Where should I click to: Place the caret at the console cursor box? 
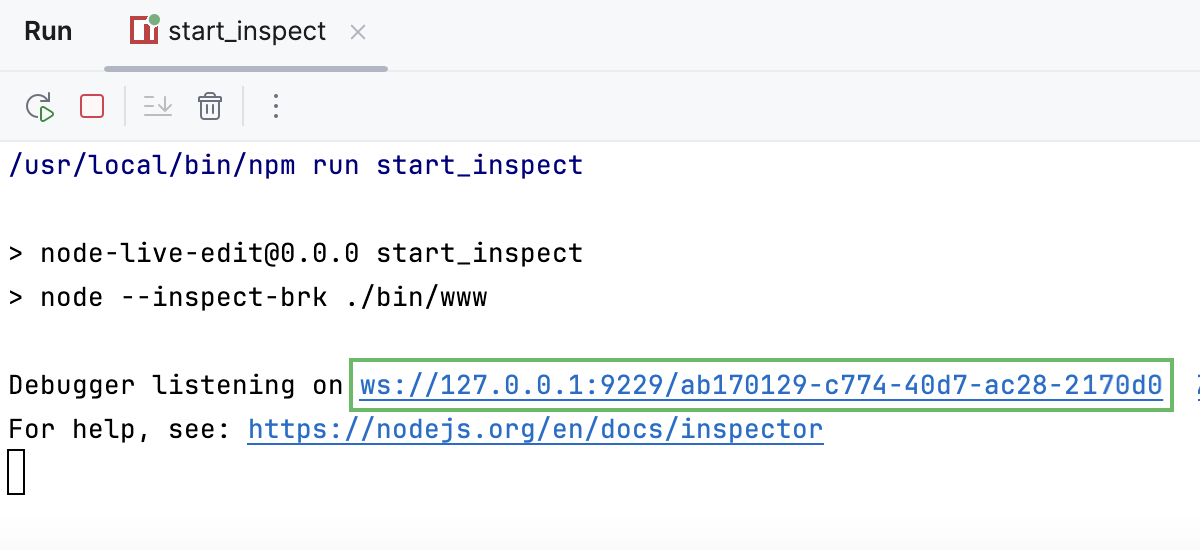click(x=16, y=472)
